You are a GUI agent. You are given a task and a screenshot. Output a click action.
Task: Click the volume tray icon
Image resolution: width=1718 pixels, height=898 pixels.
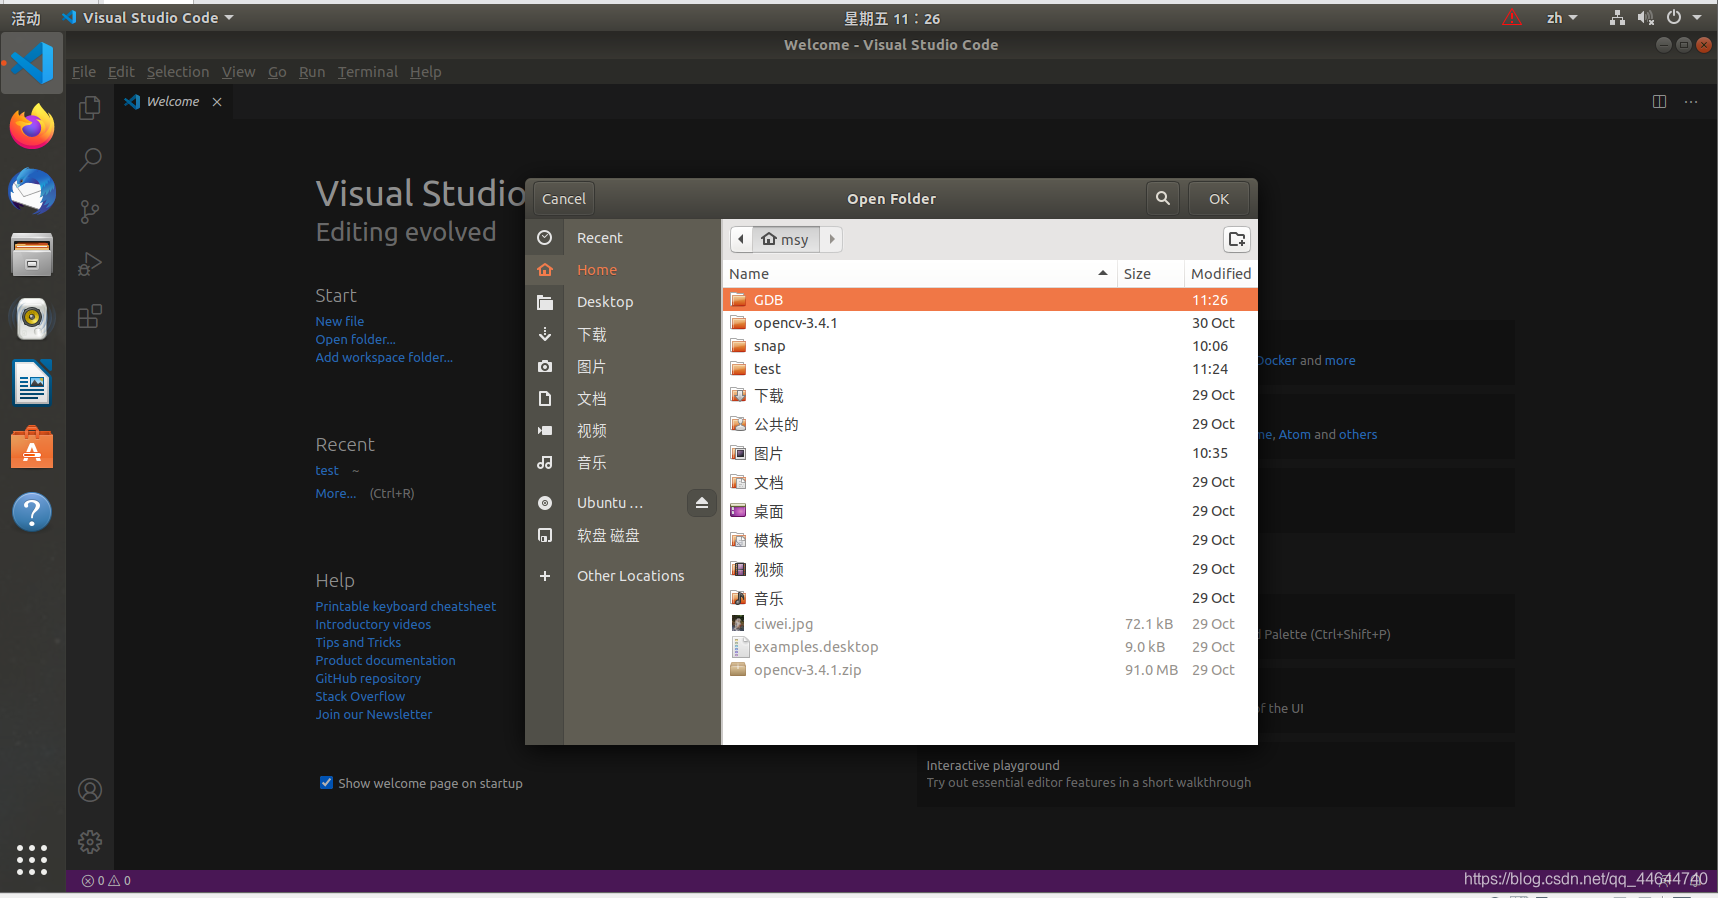pos(1645,18)
